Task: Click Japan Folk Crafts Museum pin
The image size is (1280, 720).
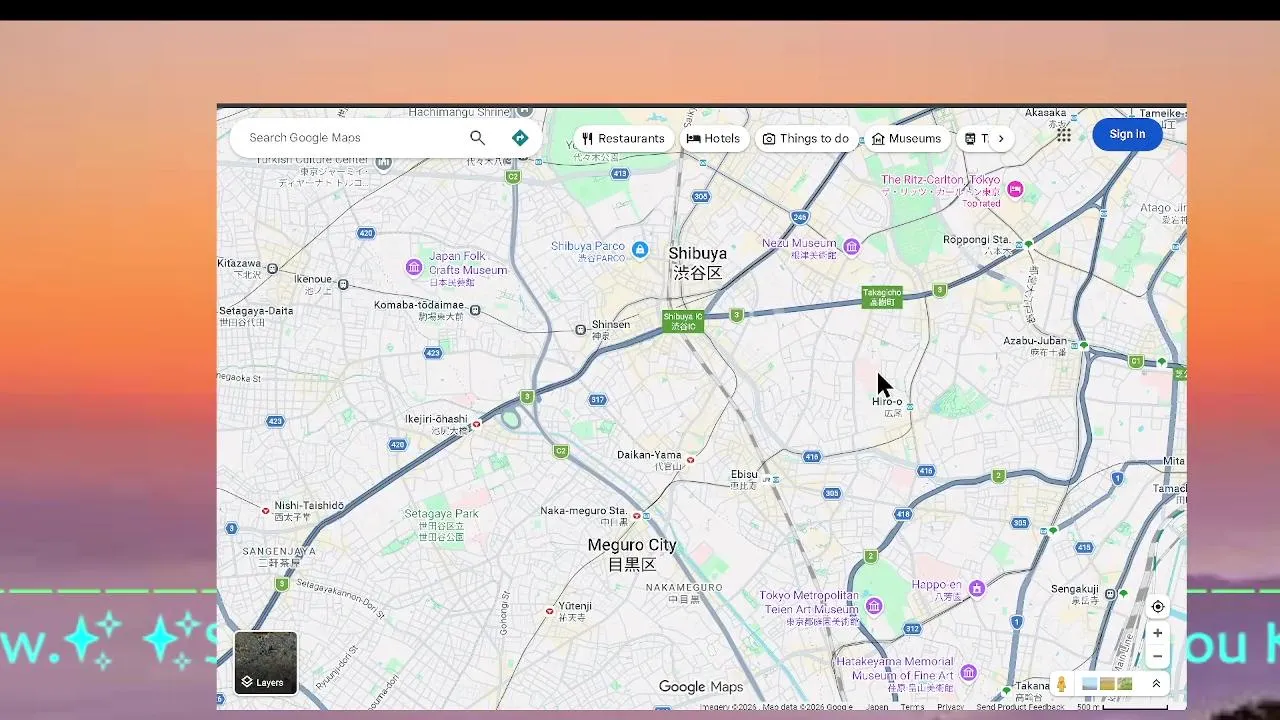Action: click(414, 266)
